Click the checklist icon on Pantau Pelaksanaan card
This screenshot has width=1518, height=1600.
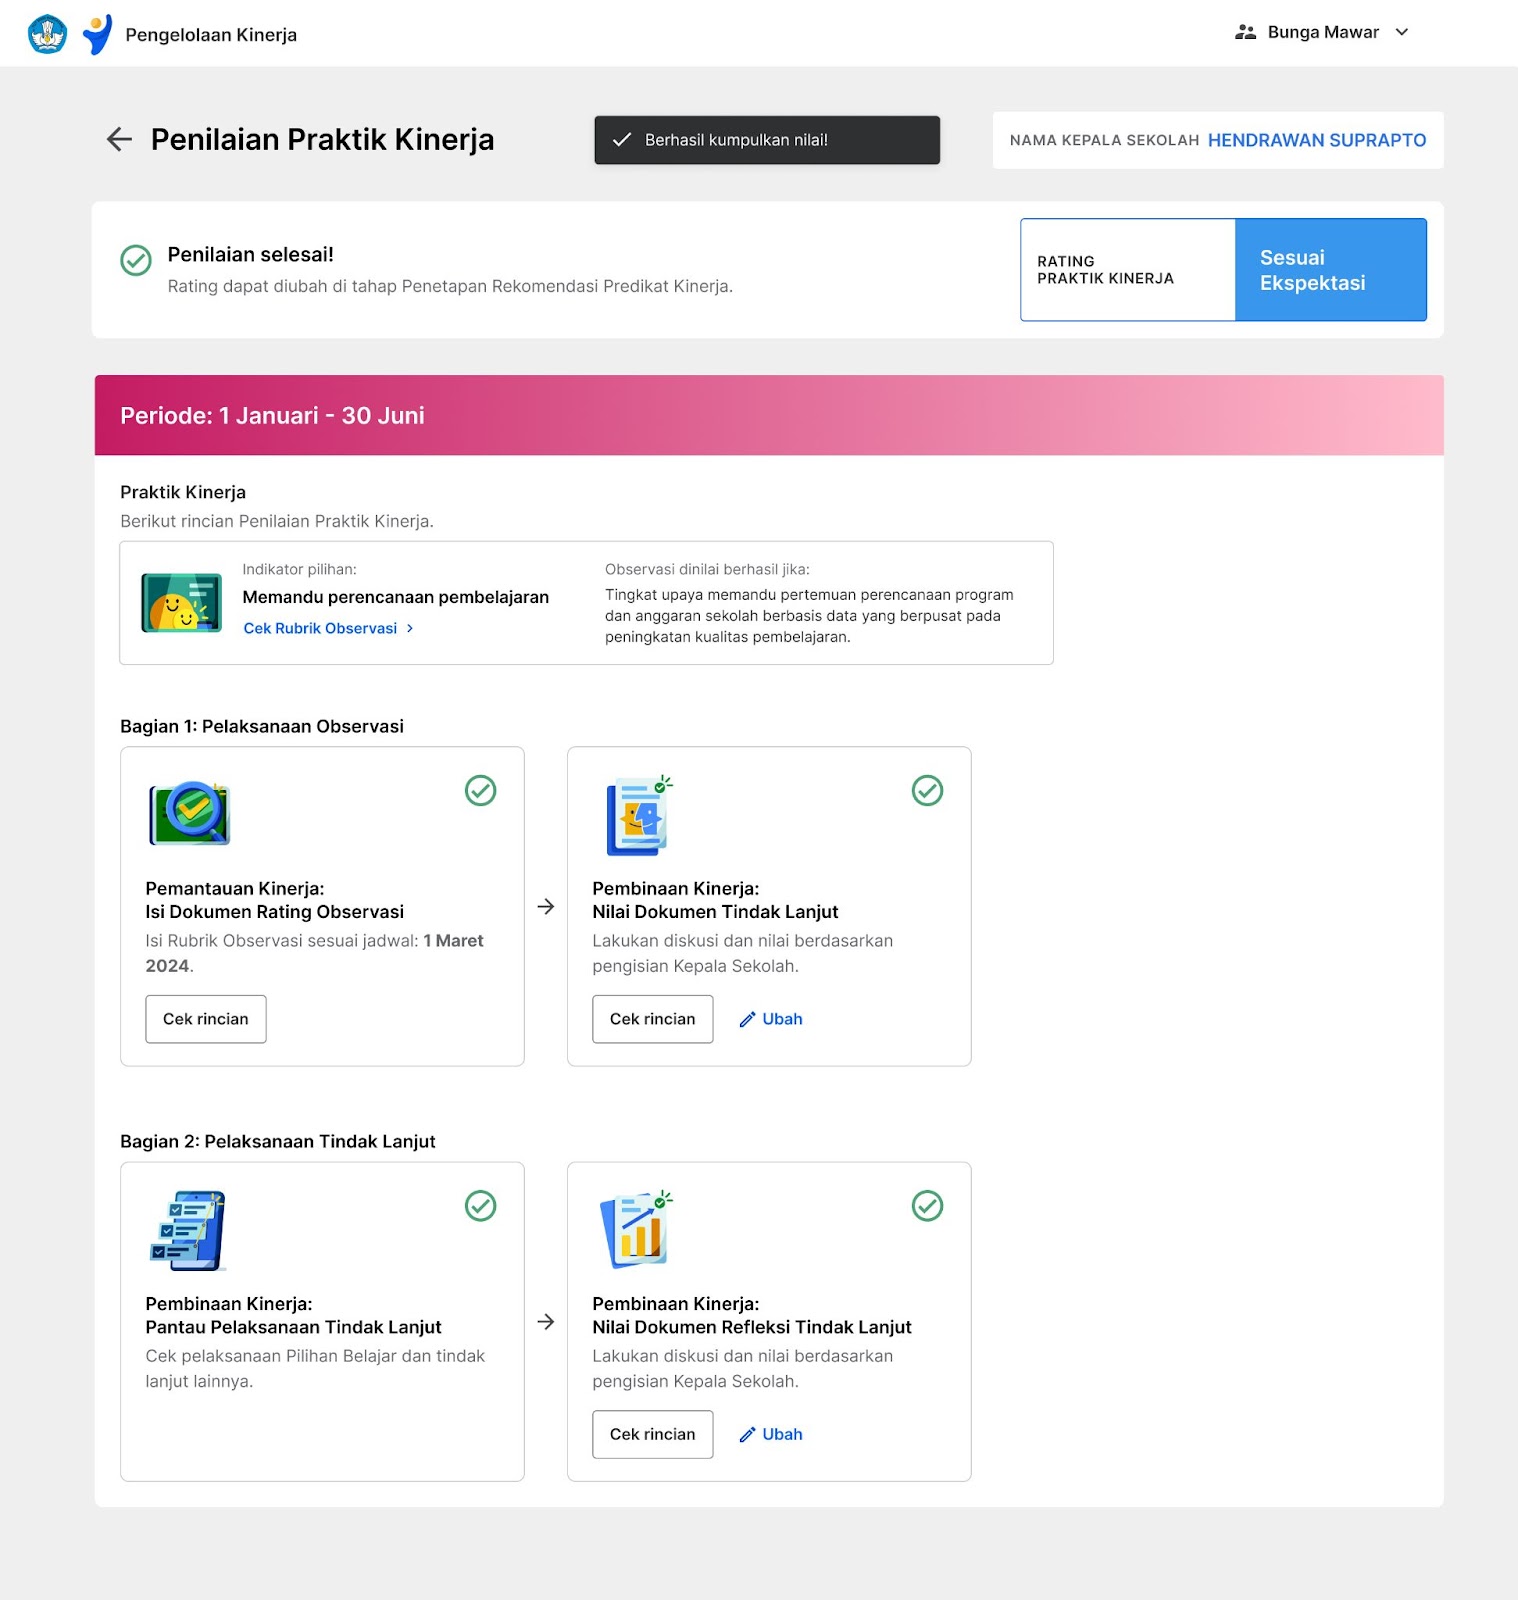click(x=188, y=1230)
